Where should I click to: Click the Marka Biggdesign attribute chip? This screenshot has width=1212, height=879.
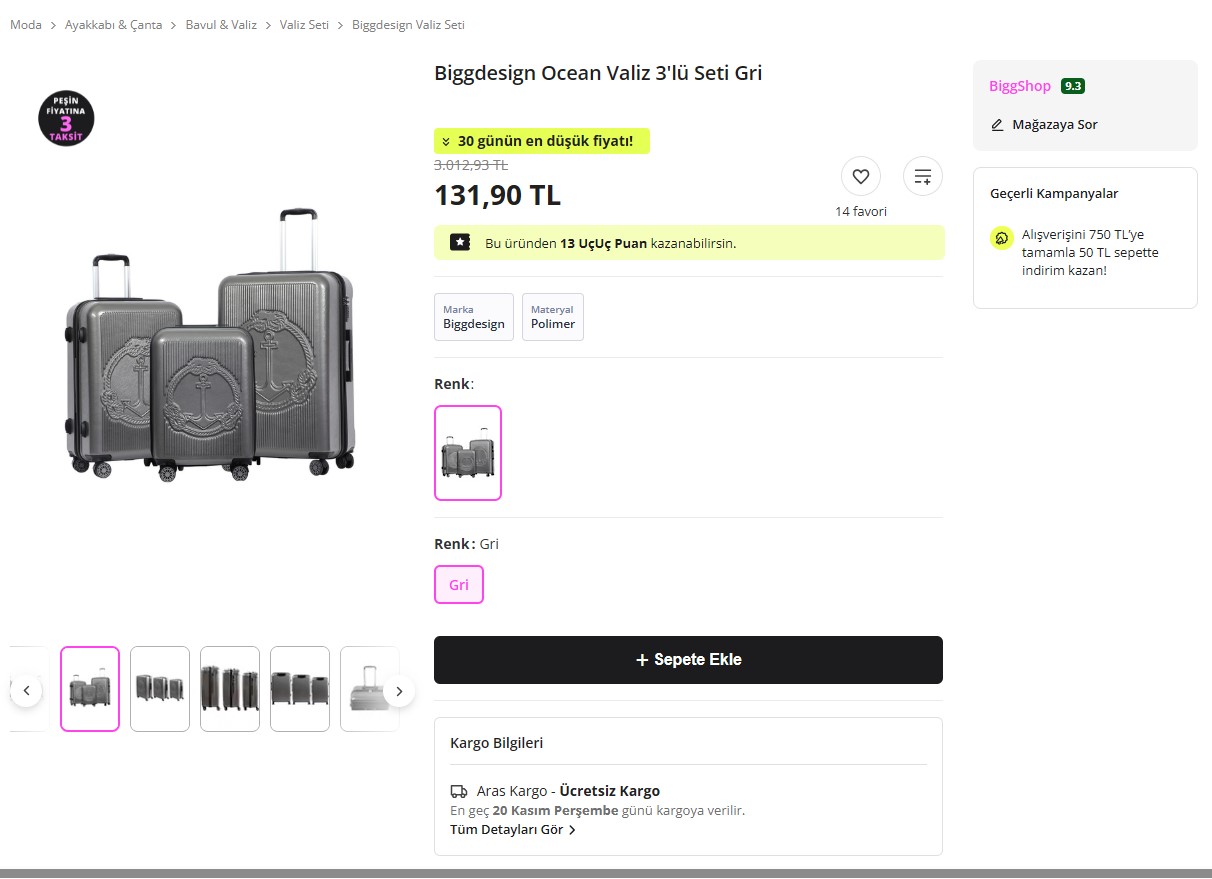pyautogui.click(x=474, y=317)
